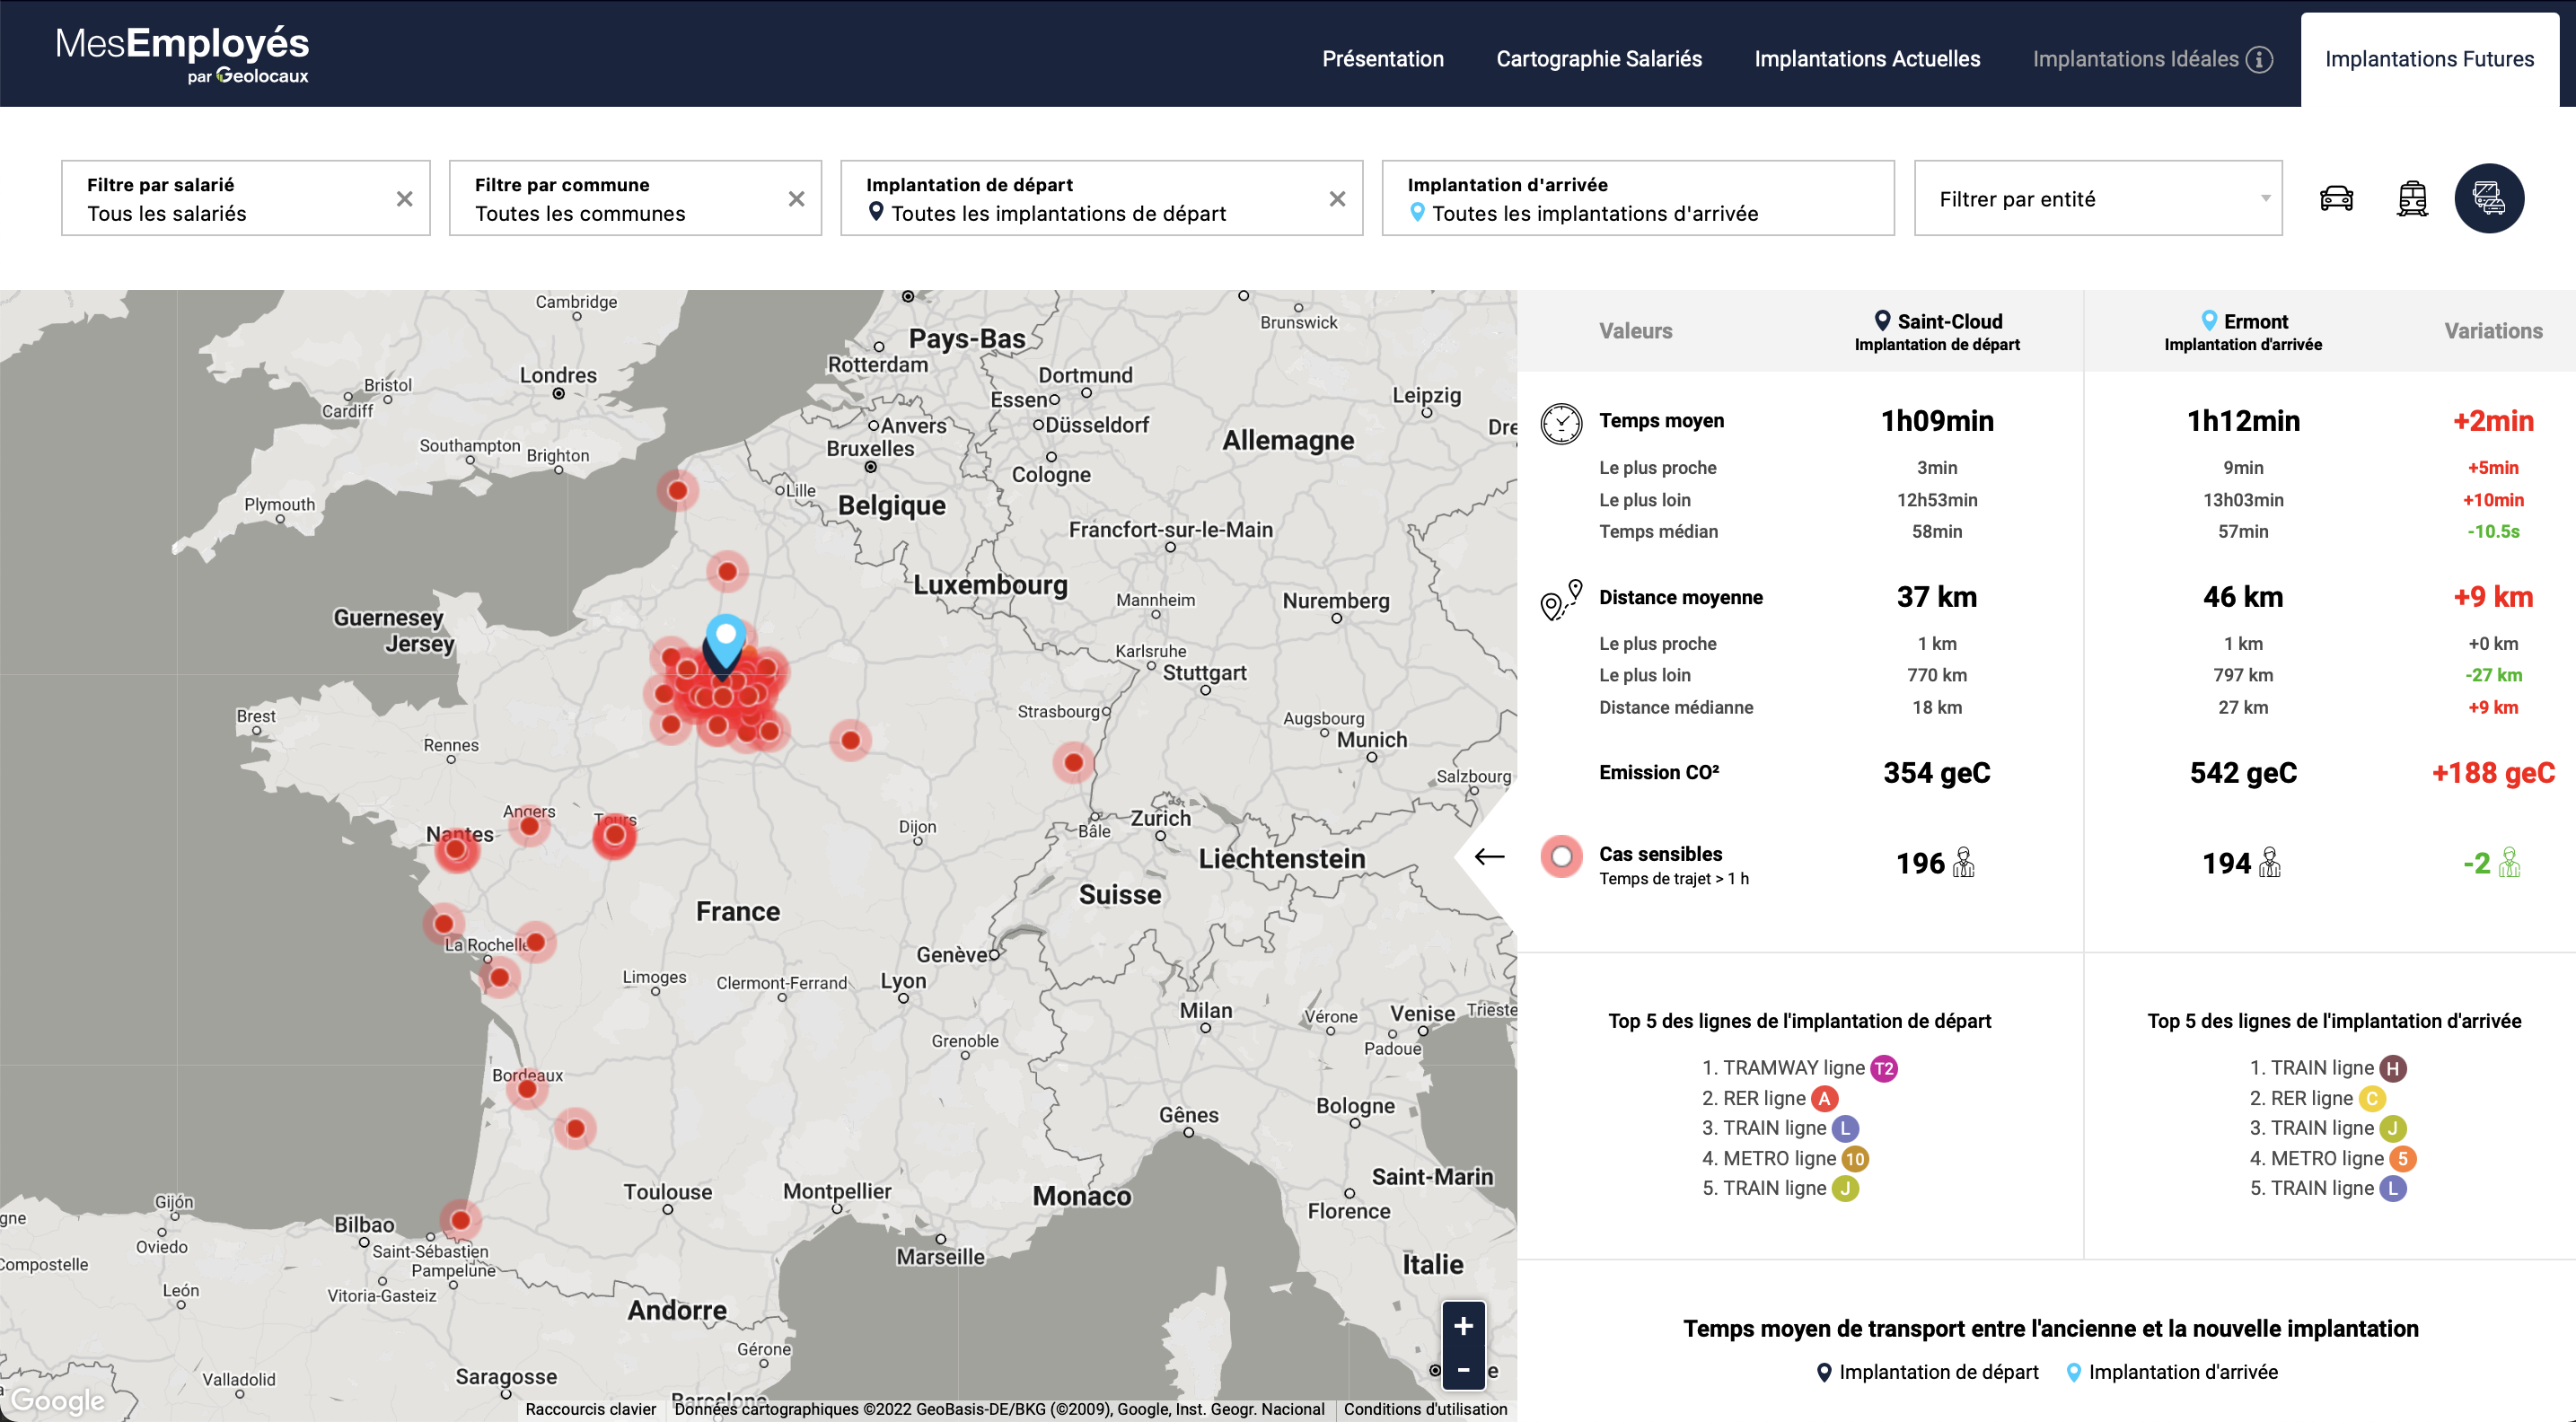Clear the Implantation de départ filter

tap(1337, 199)
